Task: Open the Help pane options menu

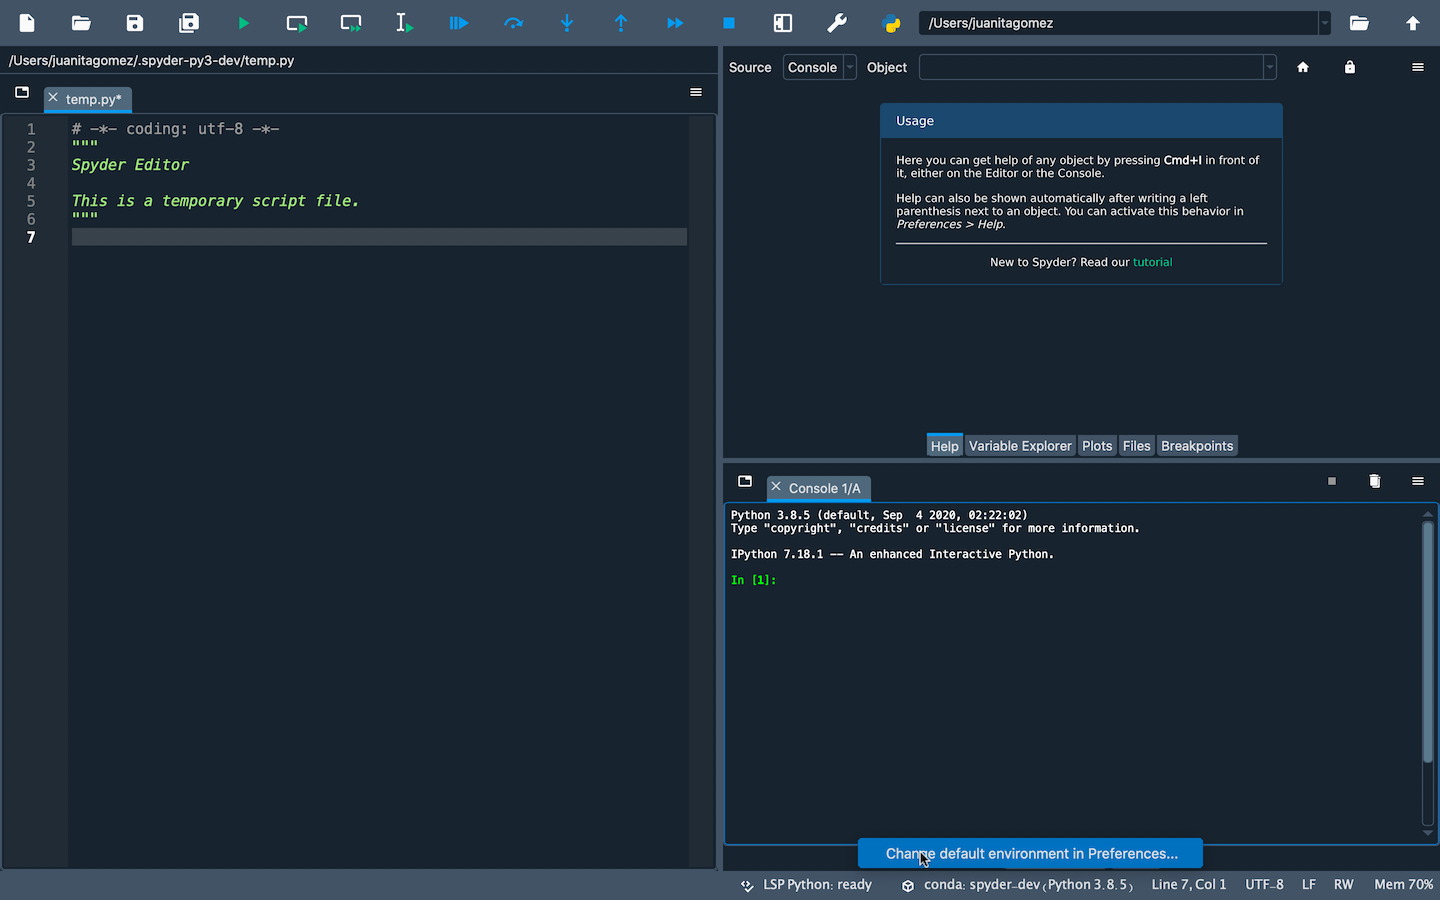Action: pos(1418,67)
